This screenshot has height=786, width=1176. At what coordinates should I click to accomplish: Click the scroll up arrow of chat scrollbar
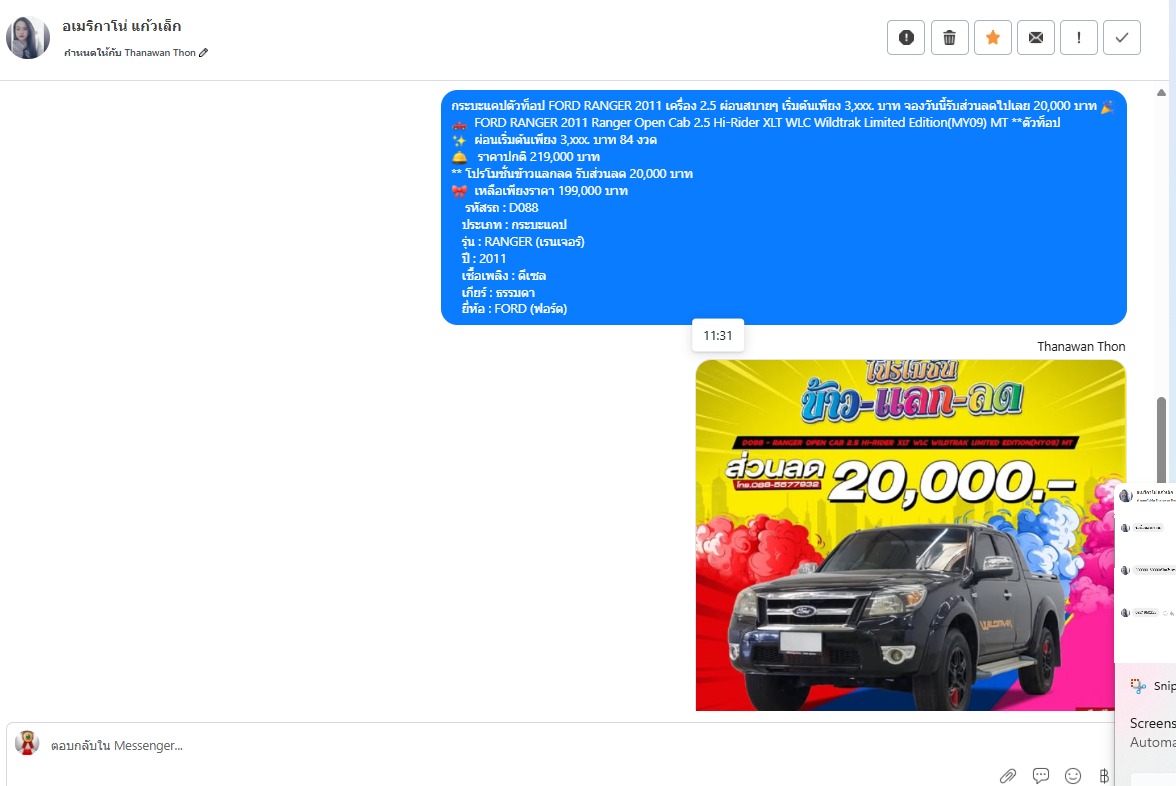(x=1161, y=93)
